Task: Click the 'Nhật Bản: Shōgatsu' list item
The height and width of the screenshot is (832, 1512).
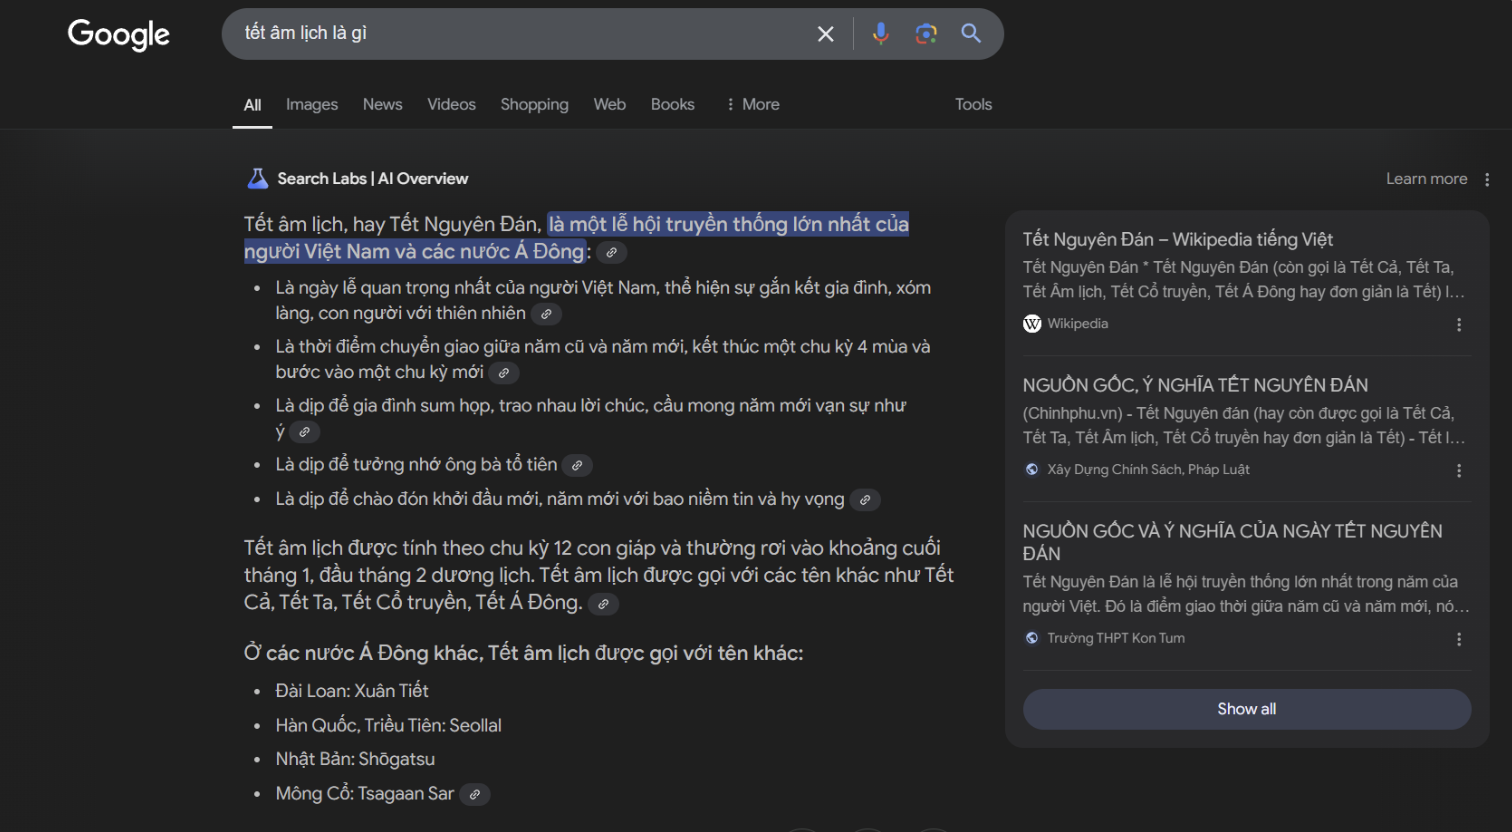Action: [x=355, y=759]
